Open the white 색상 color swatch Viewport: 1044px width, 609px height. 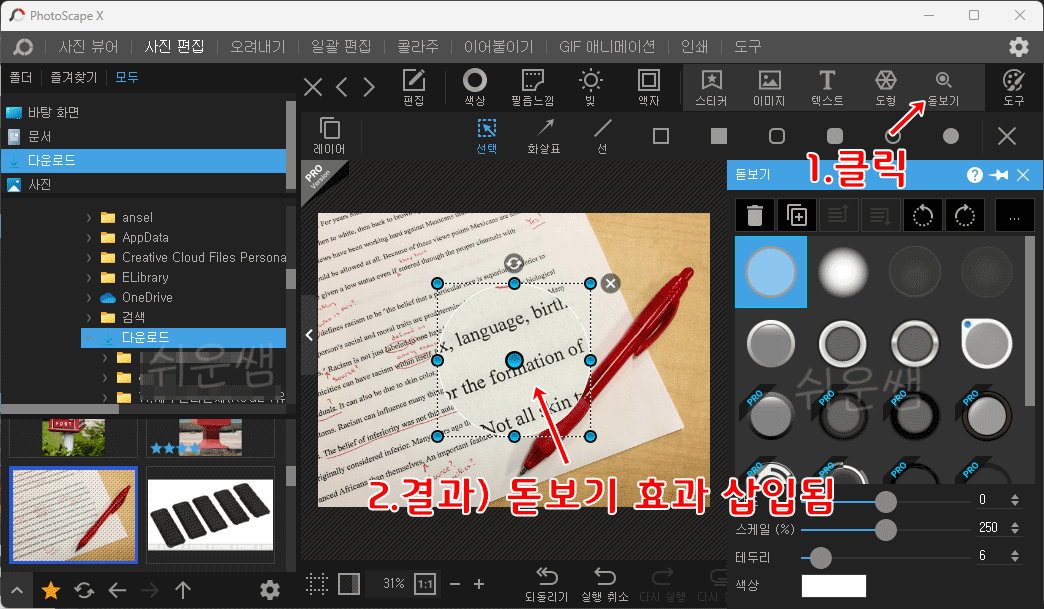point(834,586)
